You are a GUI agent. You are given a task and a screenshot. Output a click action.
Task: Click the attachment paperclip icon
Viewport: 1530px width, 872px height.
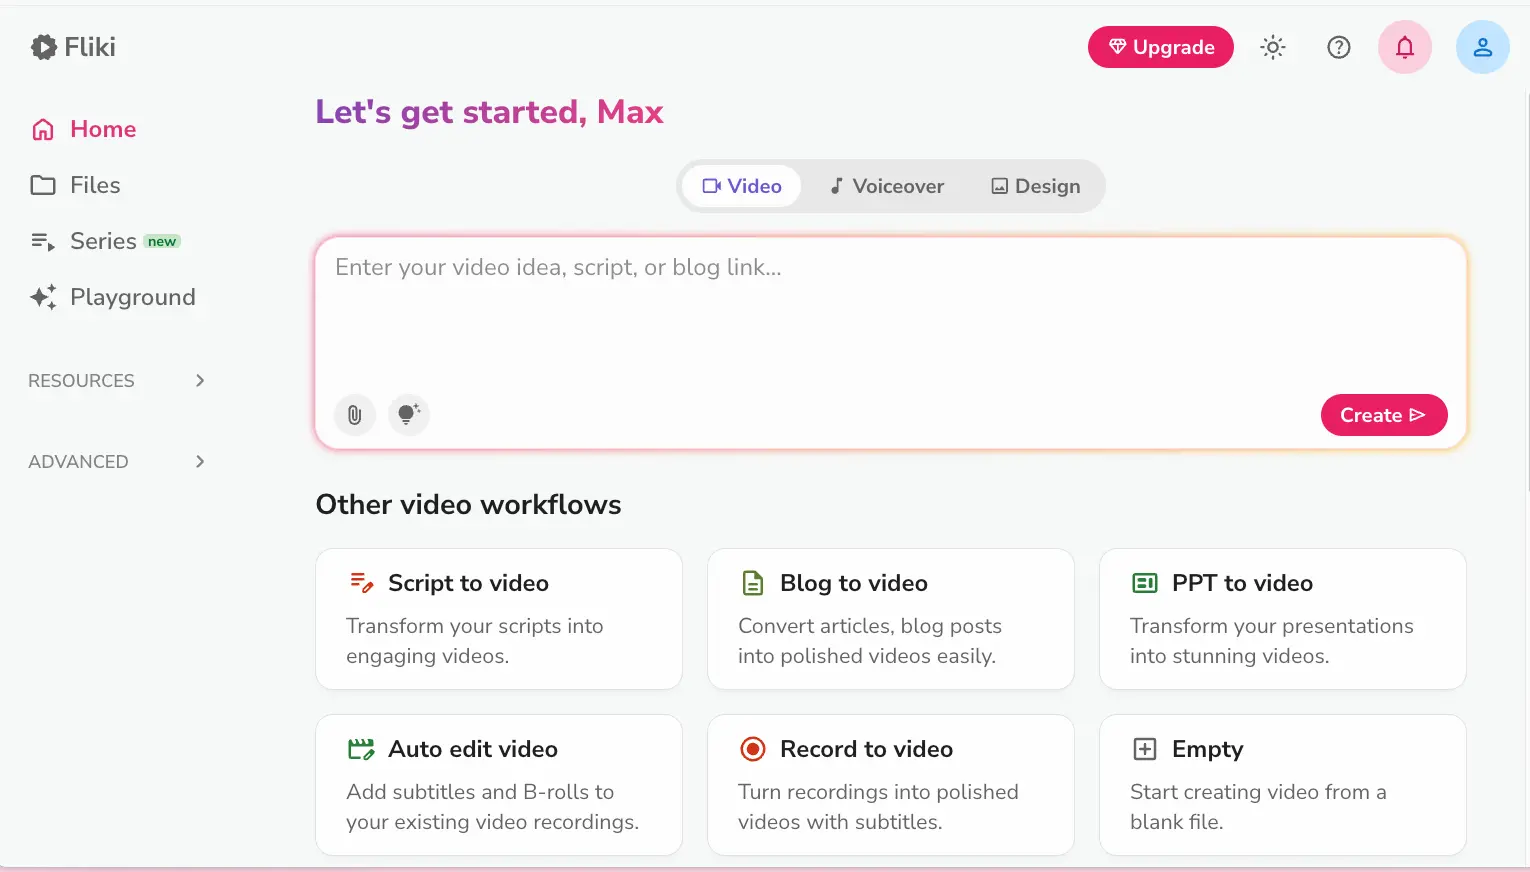[x=354, y=414]
